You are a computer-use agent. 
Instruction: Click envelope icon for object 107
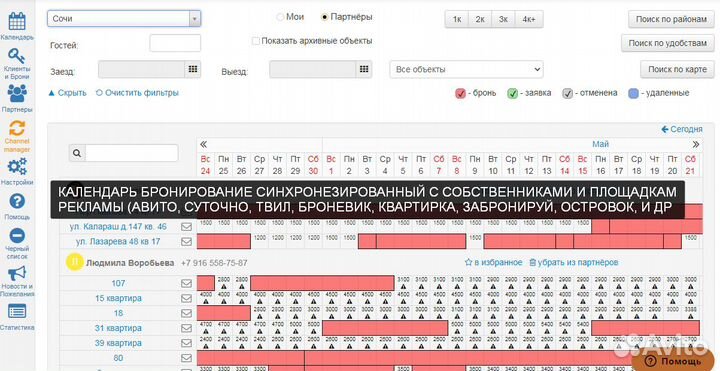coord(186,283)
